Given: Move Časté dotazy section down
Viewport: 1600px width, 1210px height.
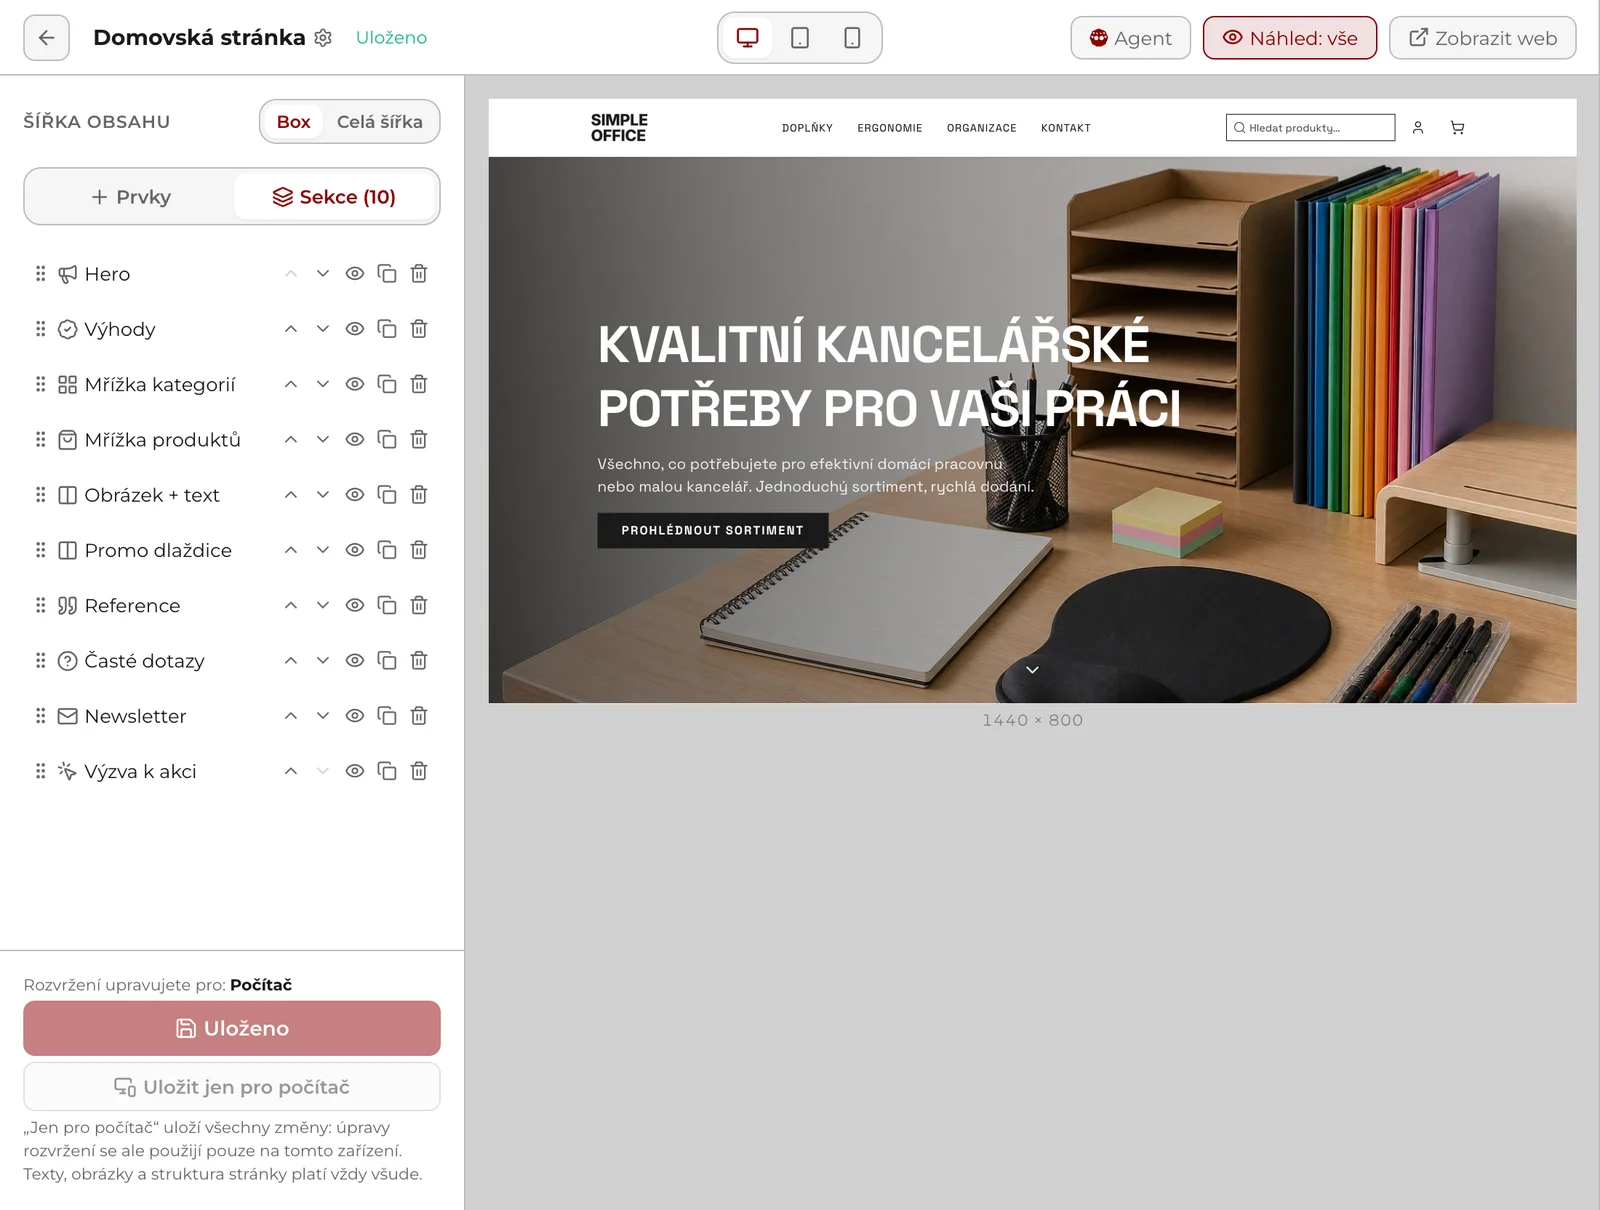Looking at the screenshot, I should point(323,661).
